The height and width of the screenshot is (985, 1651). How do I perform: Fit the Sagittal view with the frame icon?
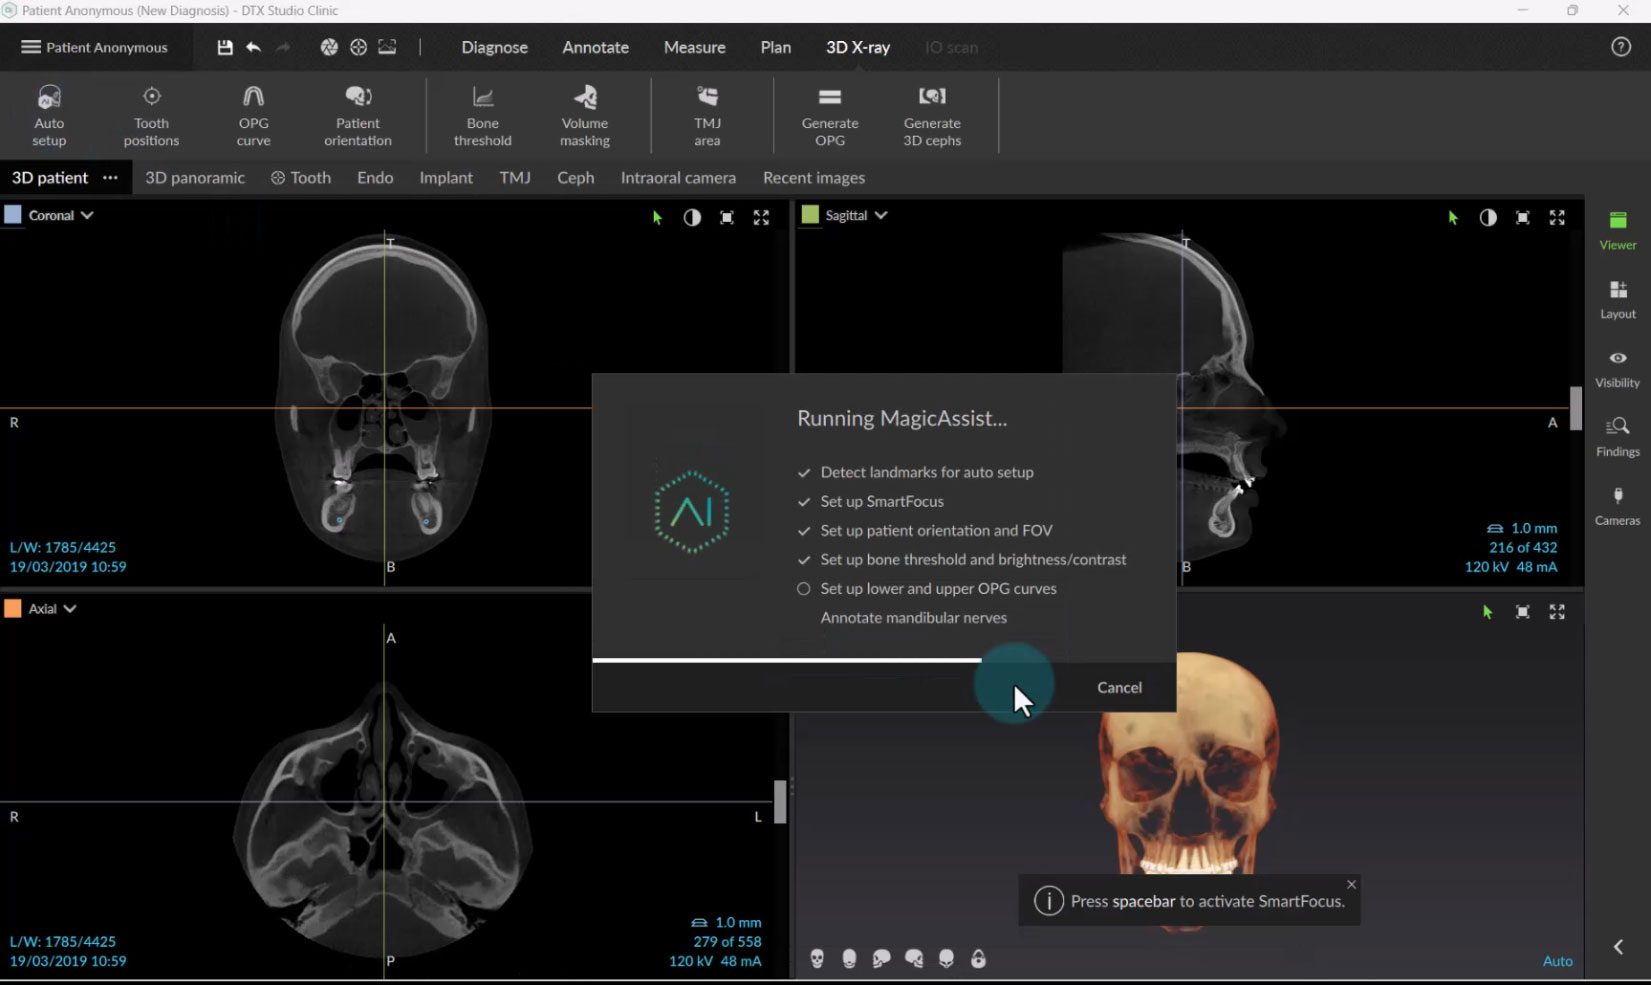pyautogui.click(x=1522, y=217)
